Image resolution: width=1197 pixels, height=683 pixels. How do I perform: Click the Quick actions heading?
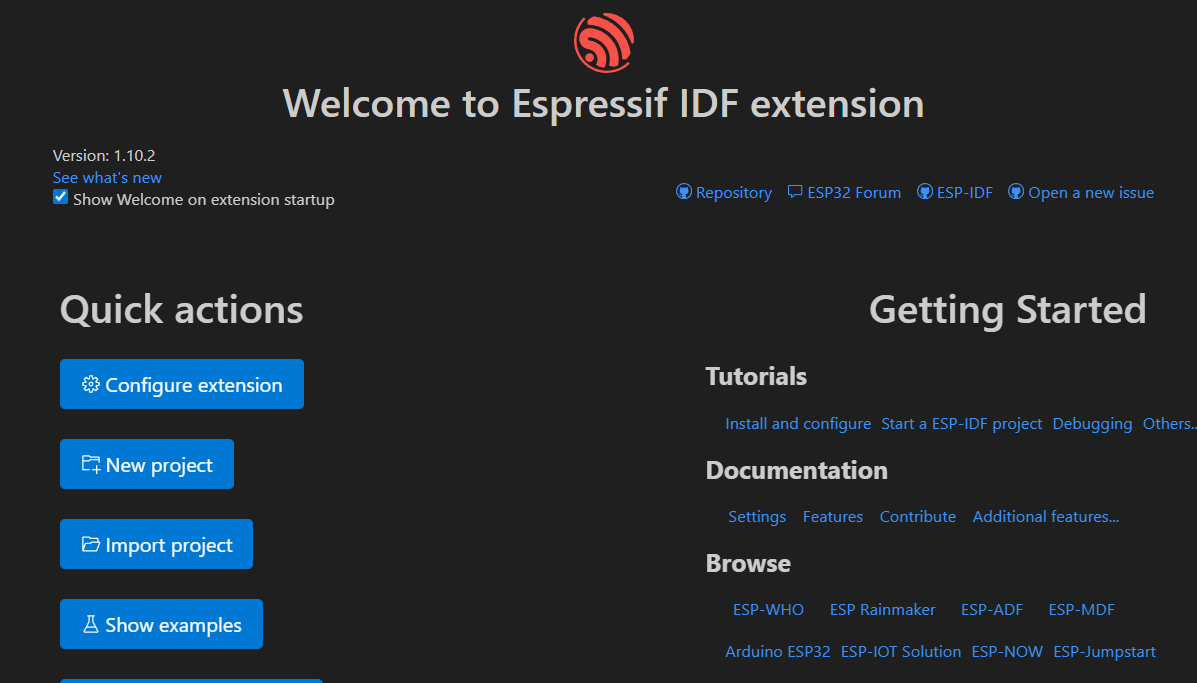tap(182, 310)
